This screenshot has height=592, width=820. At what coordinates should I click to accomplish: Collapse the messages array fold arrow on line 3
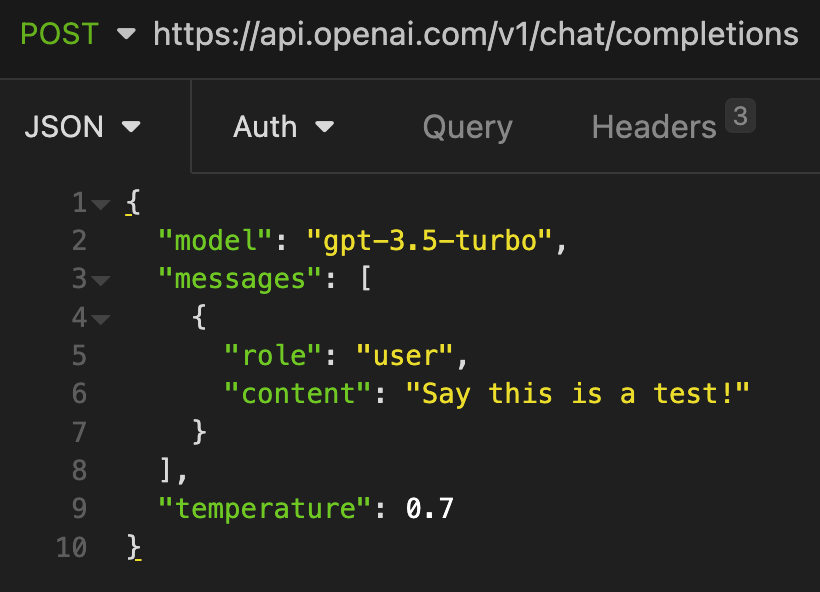(100, 280)
